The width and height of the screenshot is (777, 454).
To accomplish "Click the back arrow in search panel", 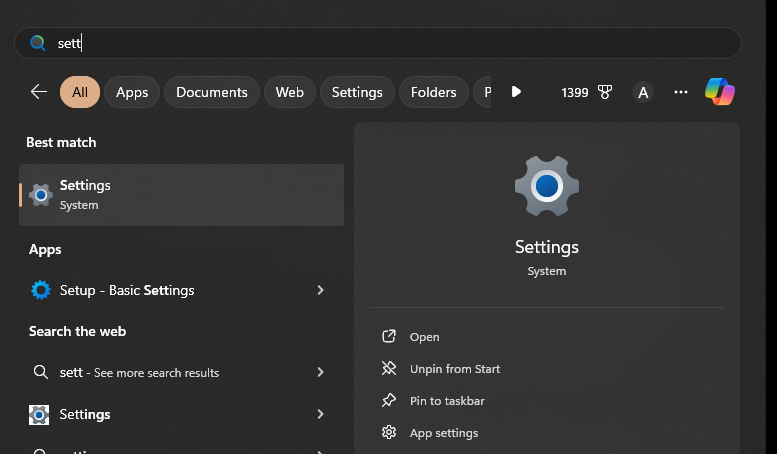I will (x=39, y=92).
